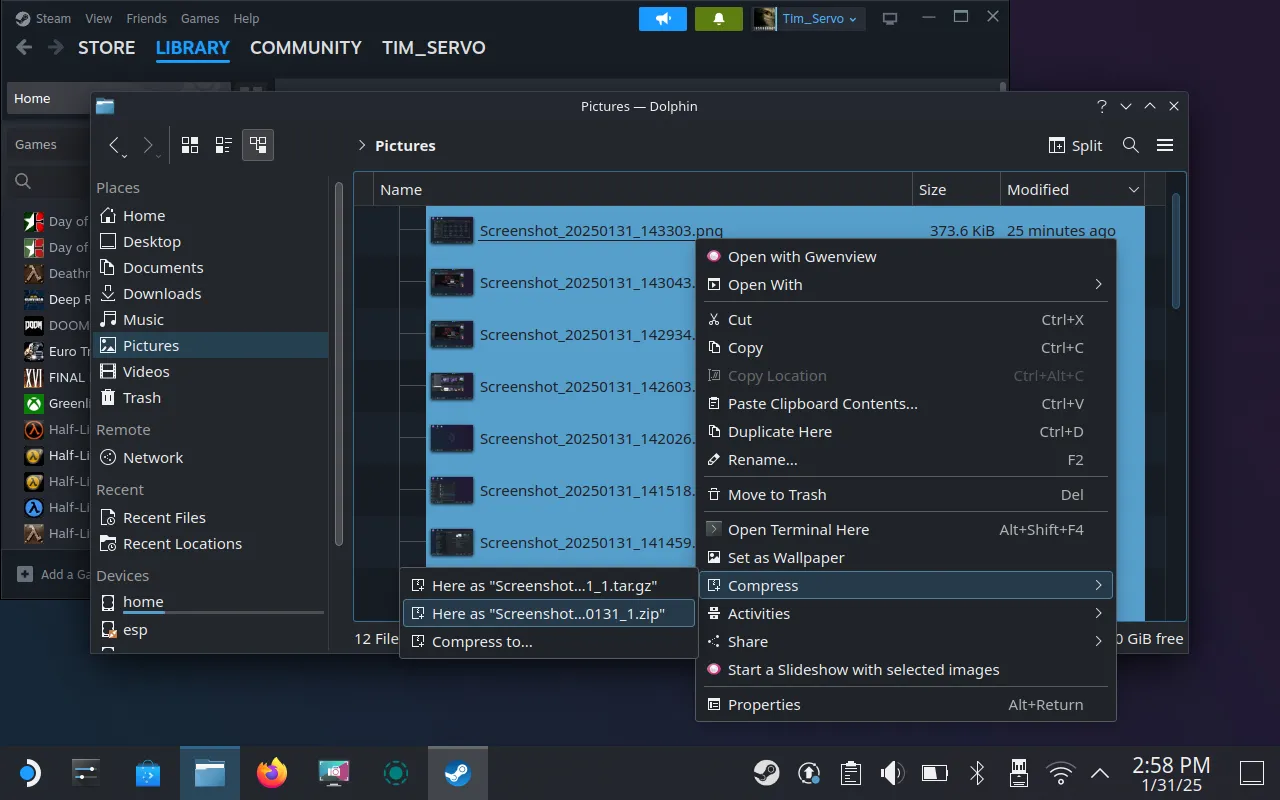Screen dimensions: 1280x800
Task: Open the Tim_Servo account dropdown button
Action: 808,19
